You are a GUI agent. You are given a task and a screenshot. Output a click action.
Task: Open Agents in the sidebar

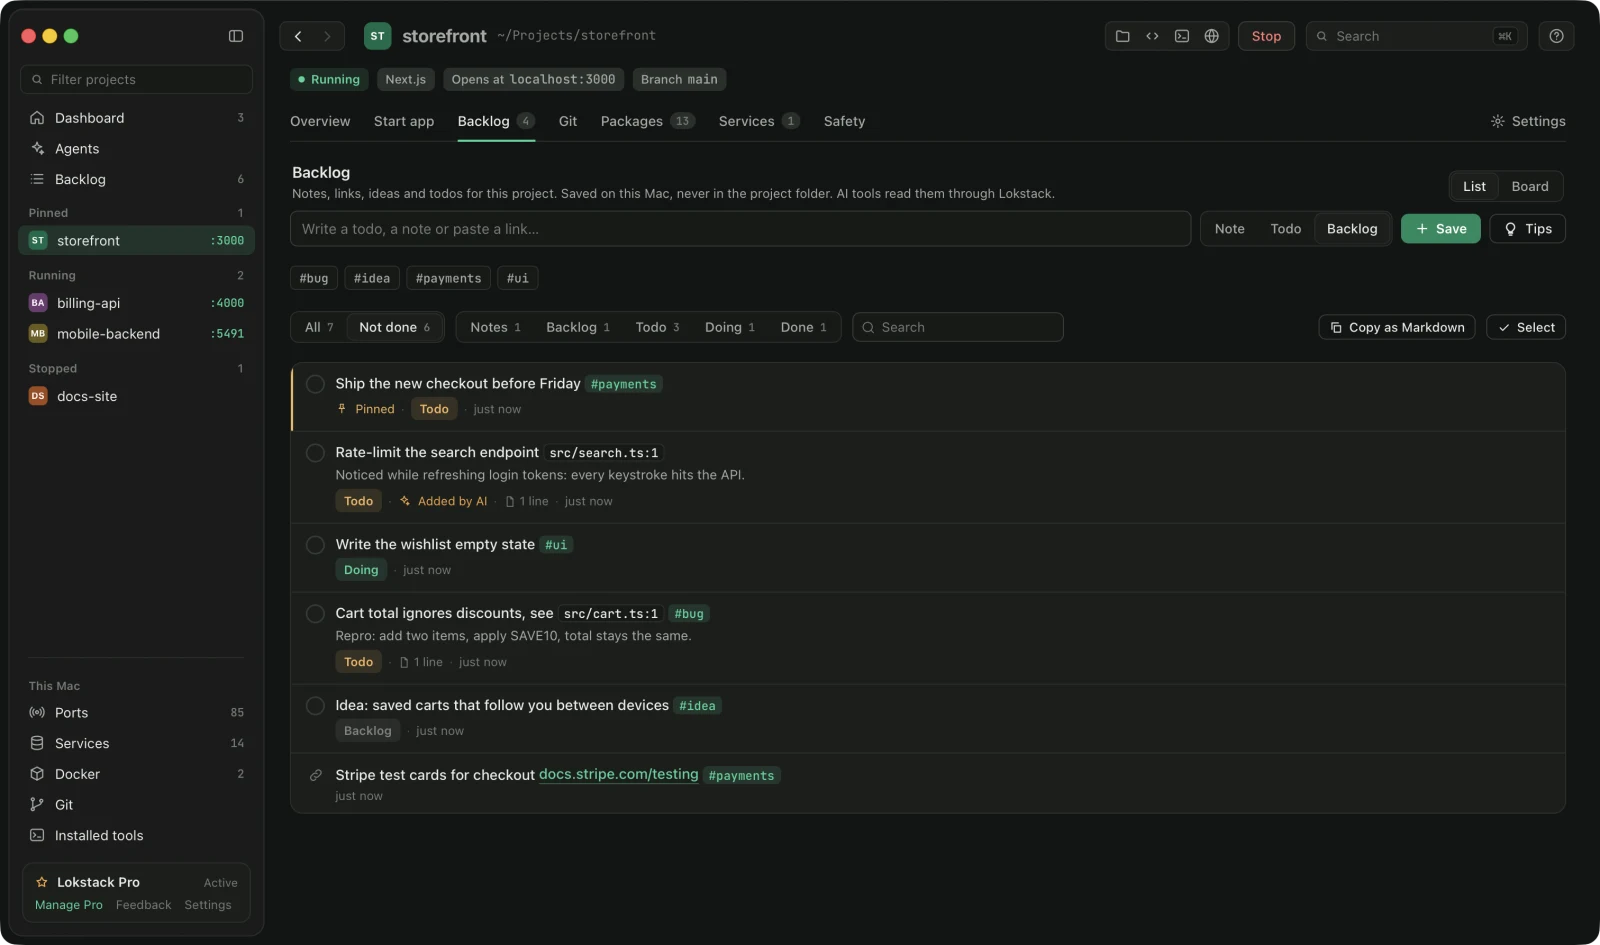136,149
